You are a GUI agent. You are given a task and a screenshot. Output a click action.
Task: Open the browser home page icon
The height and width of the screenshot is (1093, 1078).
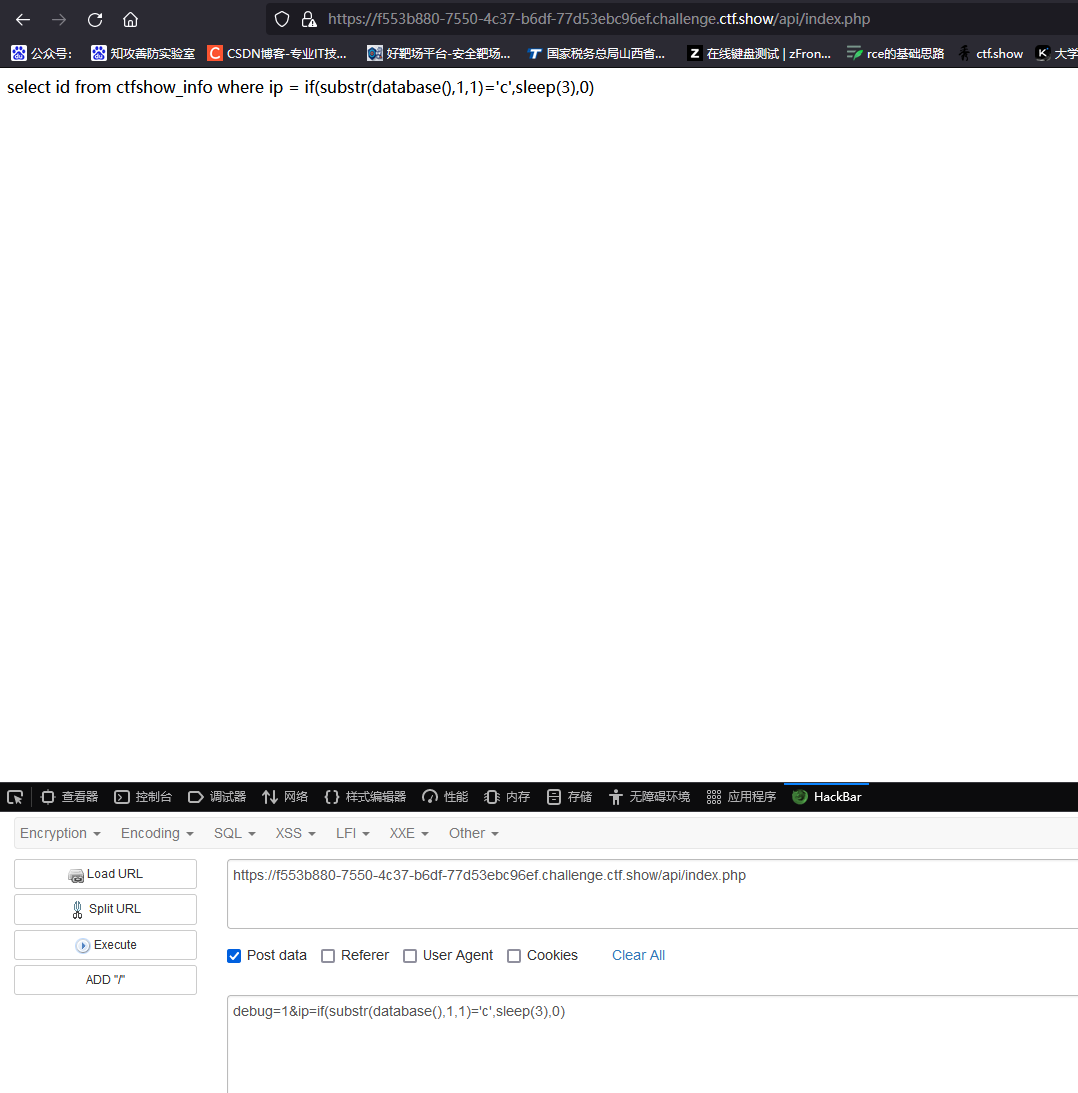pos(130,20)
